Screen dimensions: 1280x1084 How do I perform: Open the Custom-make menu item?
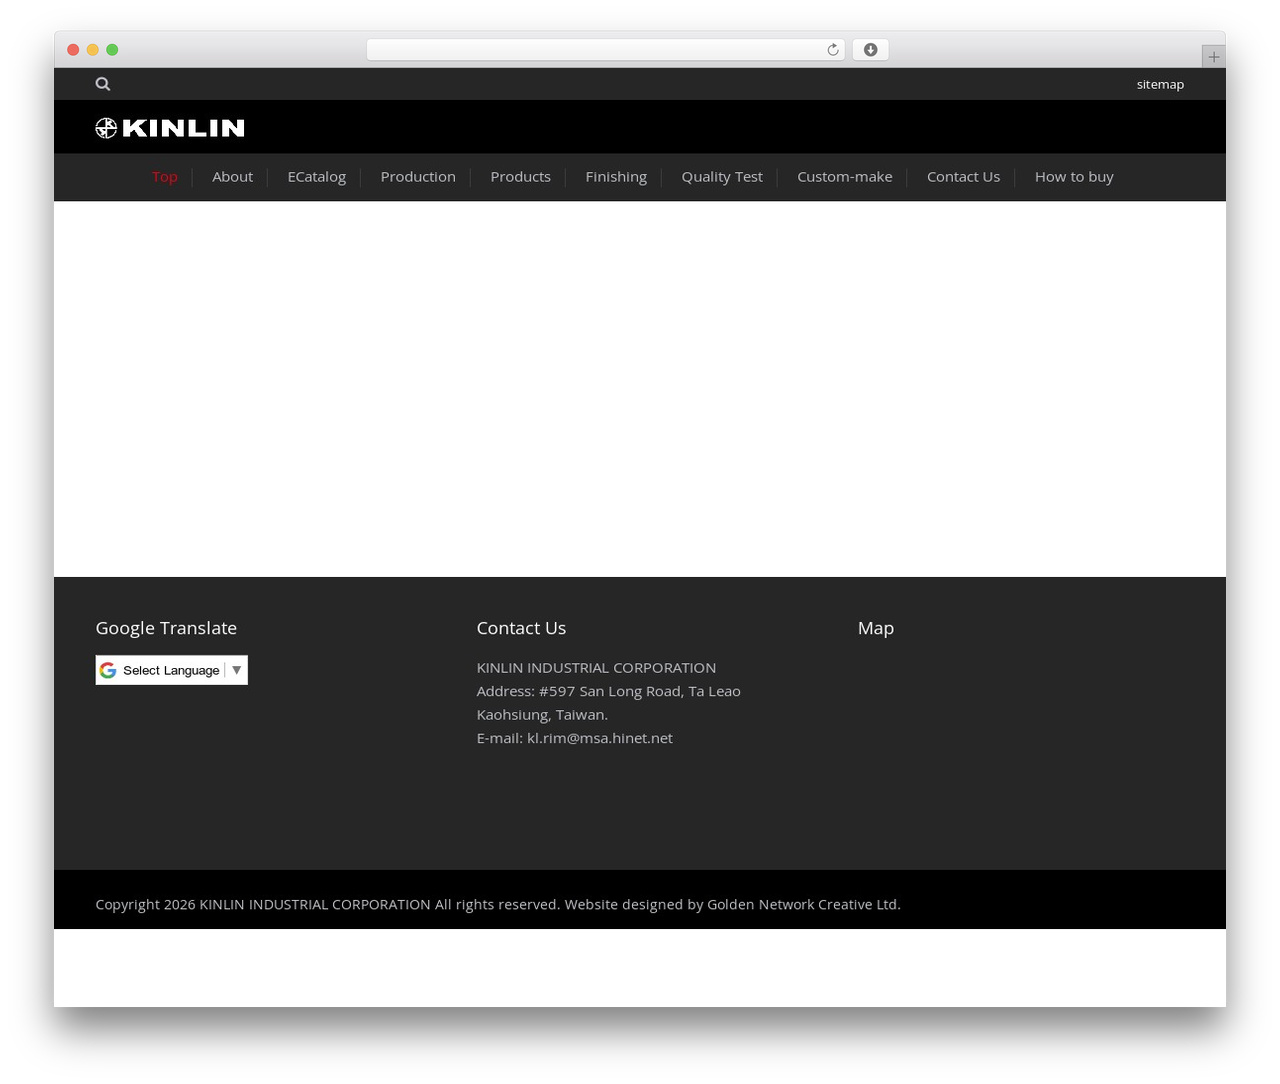click(x=845, y=177)
